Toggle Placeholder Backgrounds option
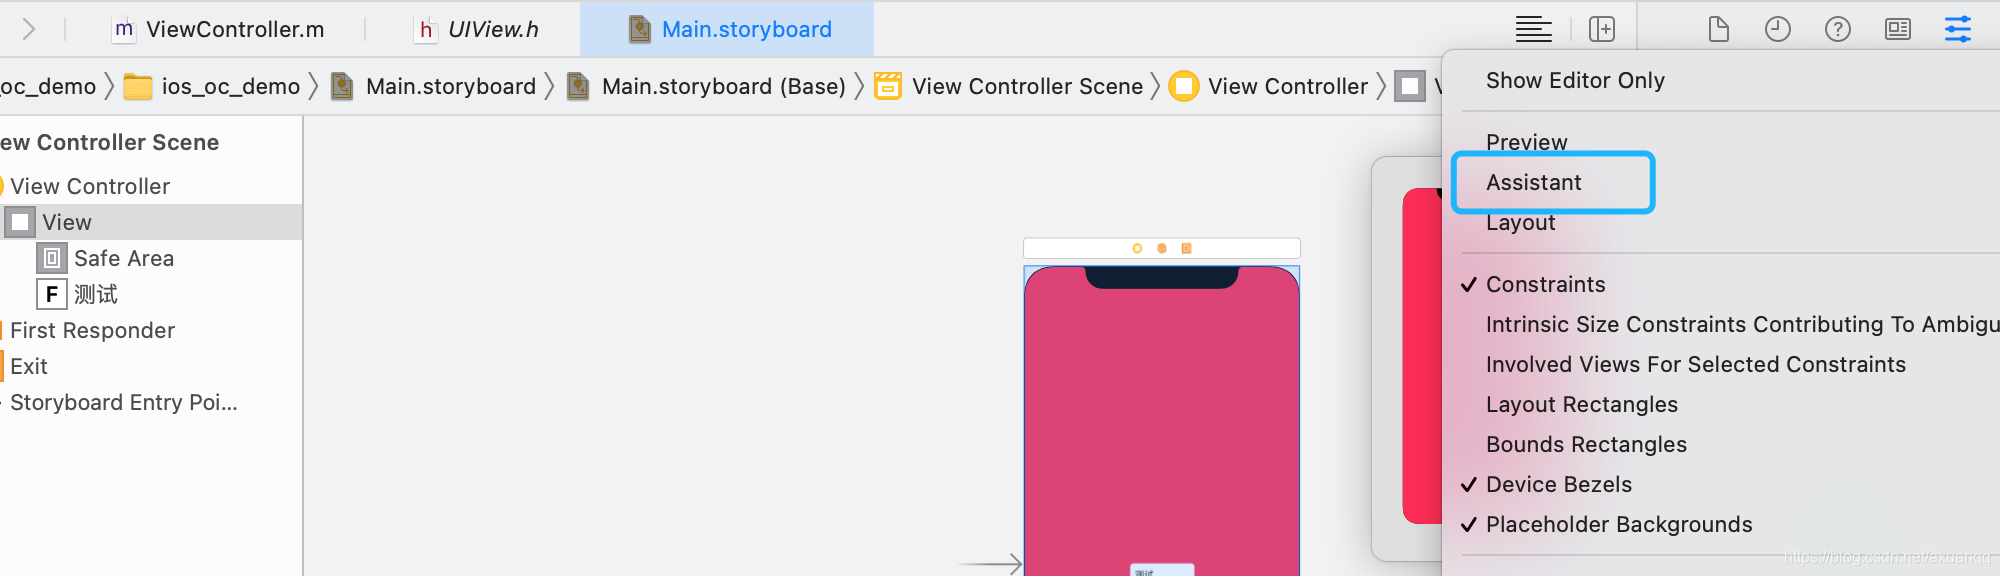 [1618, 525]
